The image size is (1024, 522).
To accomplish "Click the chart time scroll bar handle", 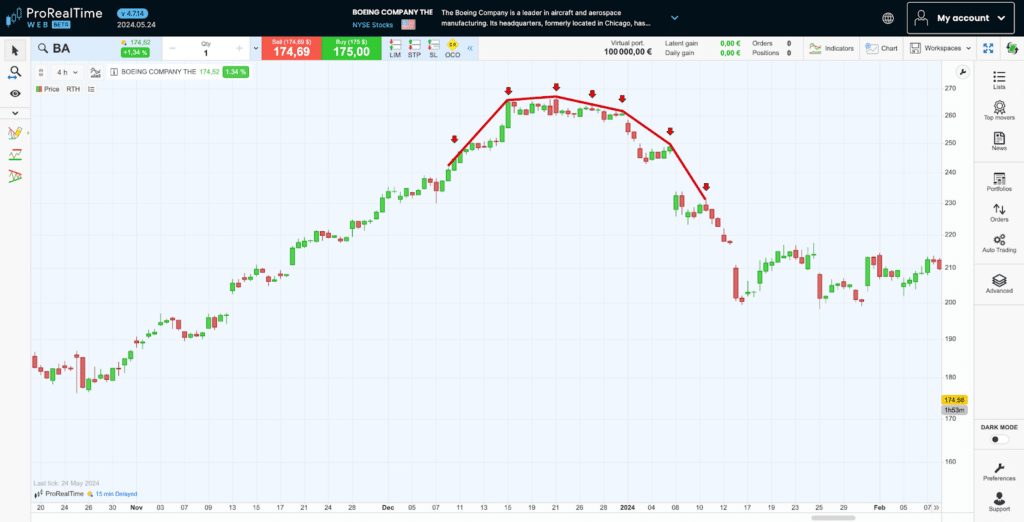I will point(833,517).
